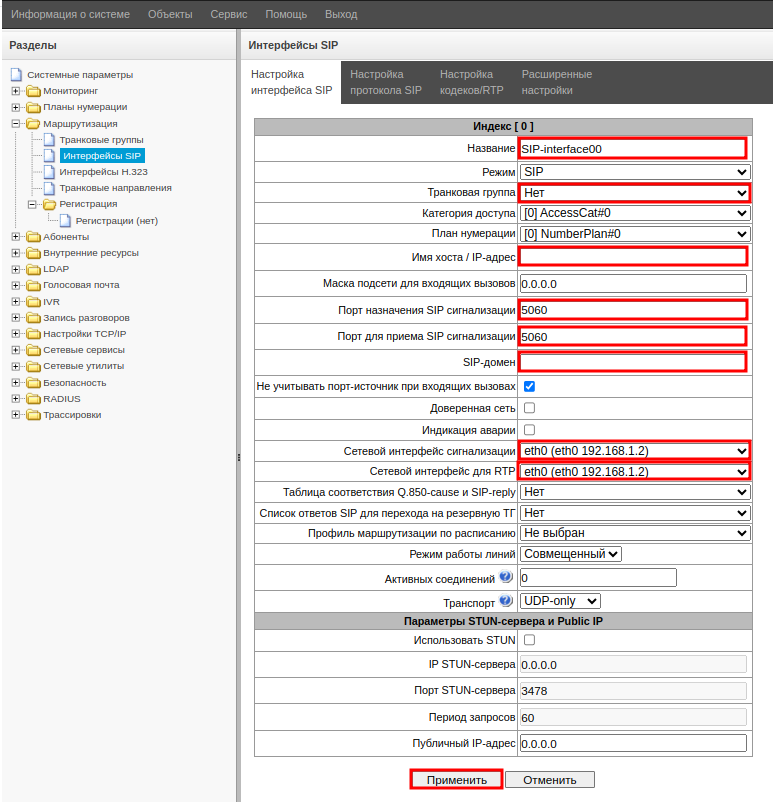
Task: Click the RADIUS folder icon
Action: (33, 399)
